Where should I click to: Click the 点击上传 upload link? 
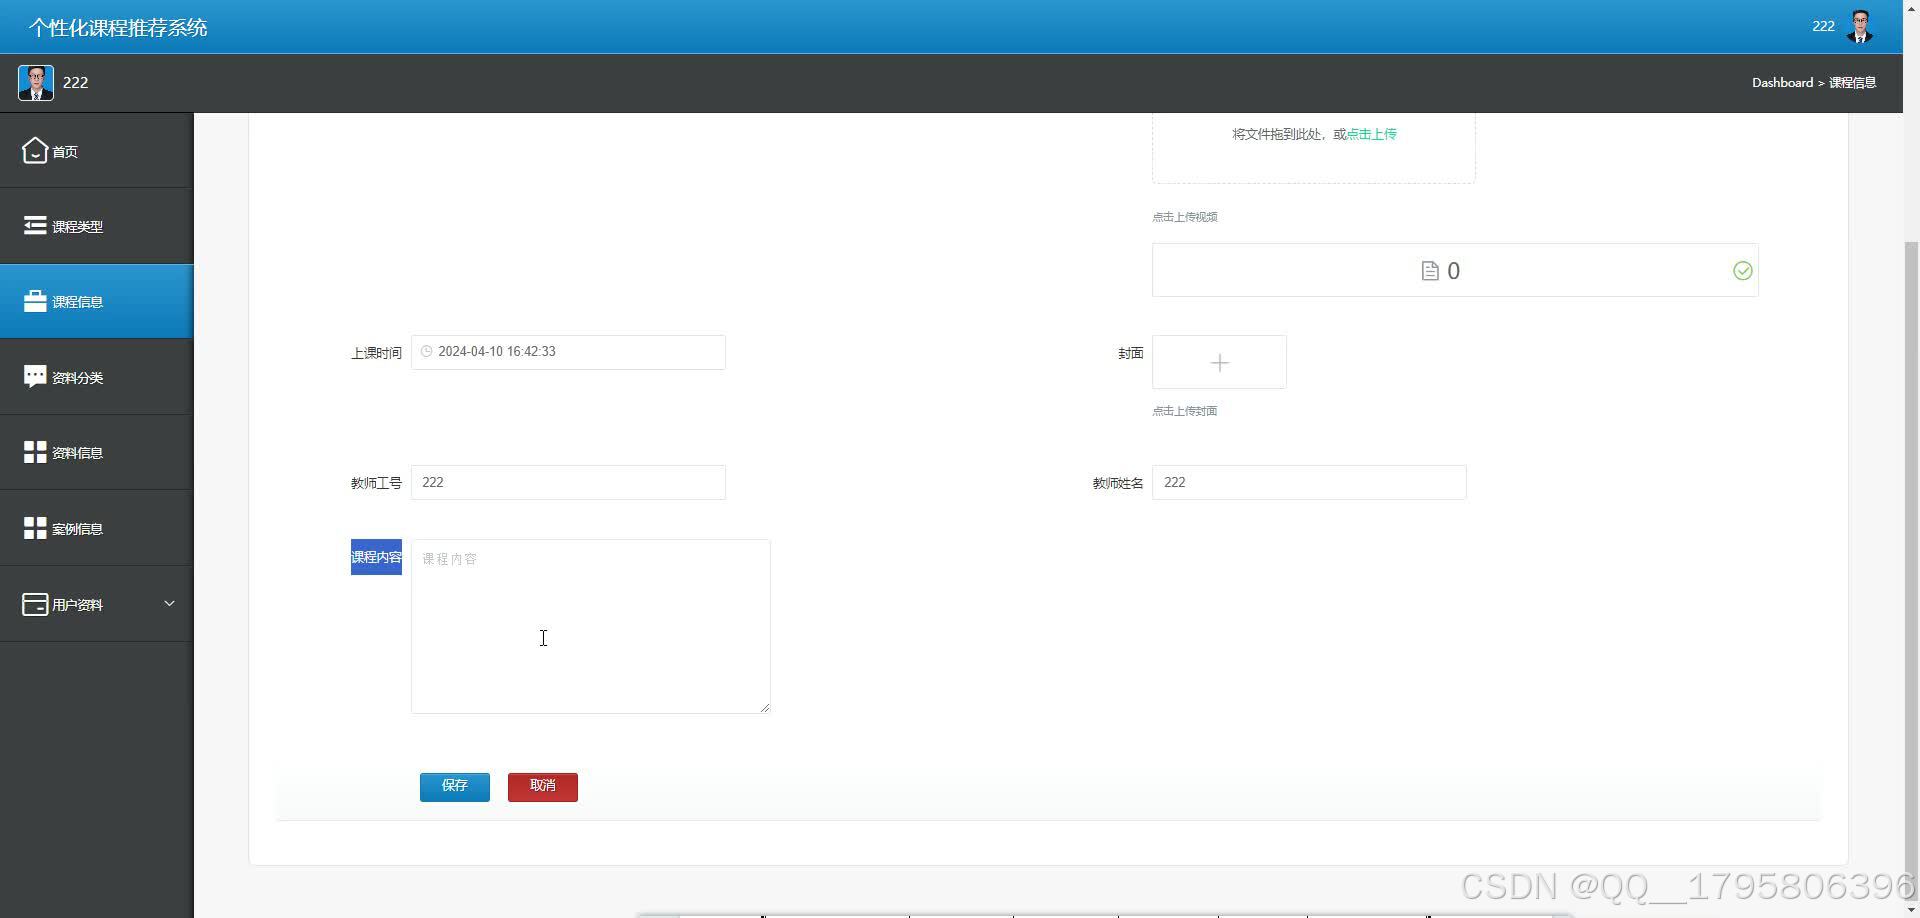point(1371,134)
